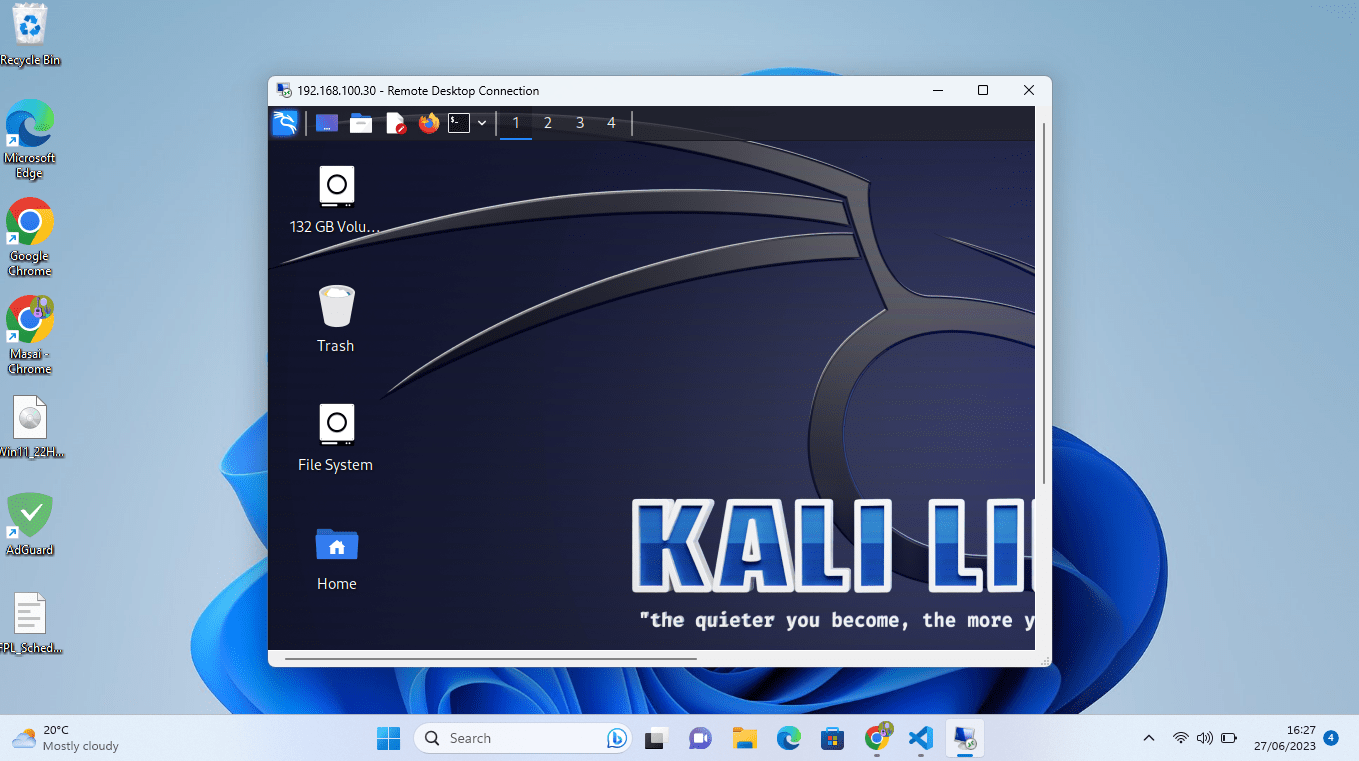Open Visual Studio Code from taskbar
The width and height of the screenshot is (1359, 761).
921,738
